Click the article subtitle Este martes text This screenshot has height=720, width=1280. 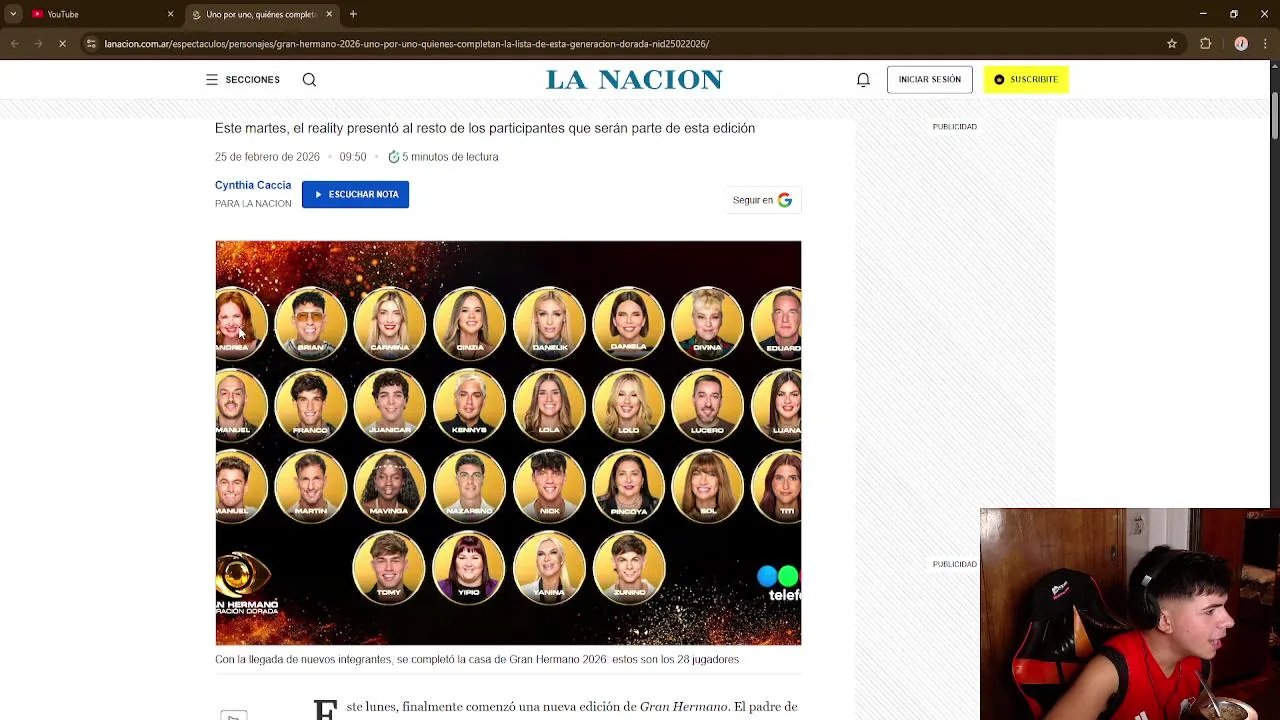(485, 128)
